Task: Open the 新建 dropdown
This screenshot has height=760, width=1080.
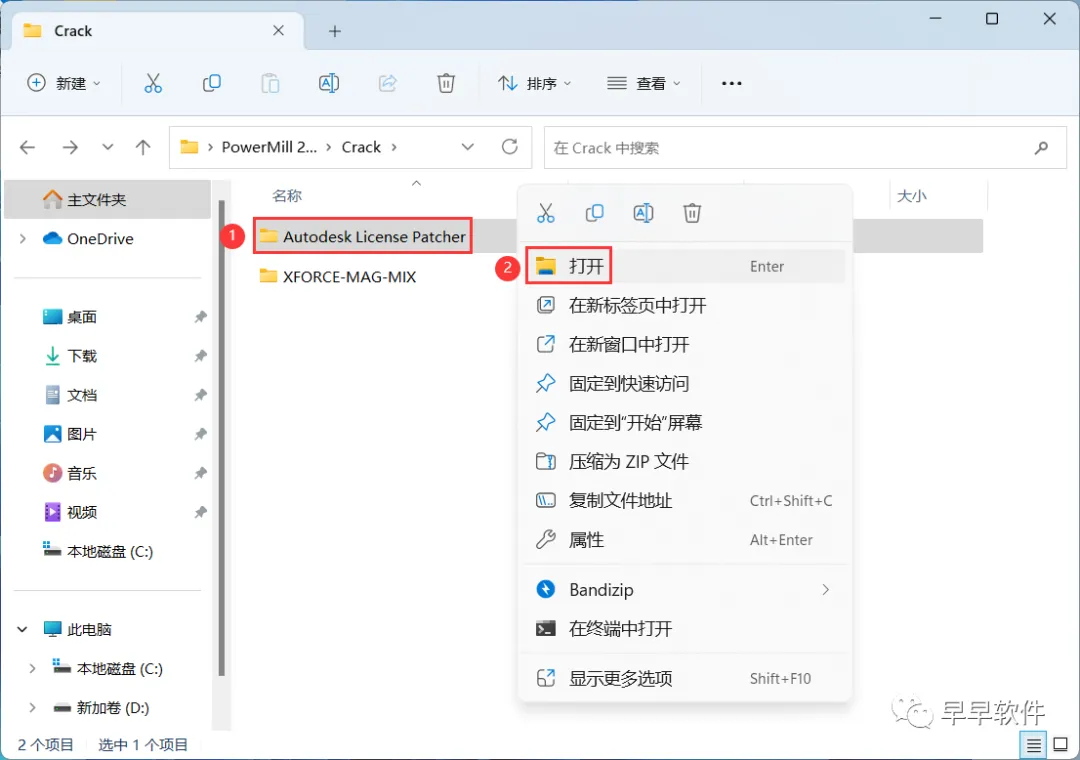Action: pos(64,83)
